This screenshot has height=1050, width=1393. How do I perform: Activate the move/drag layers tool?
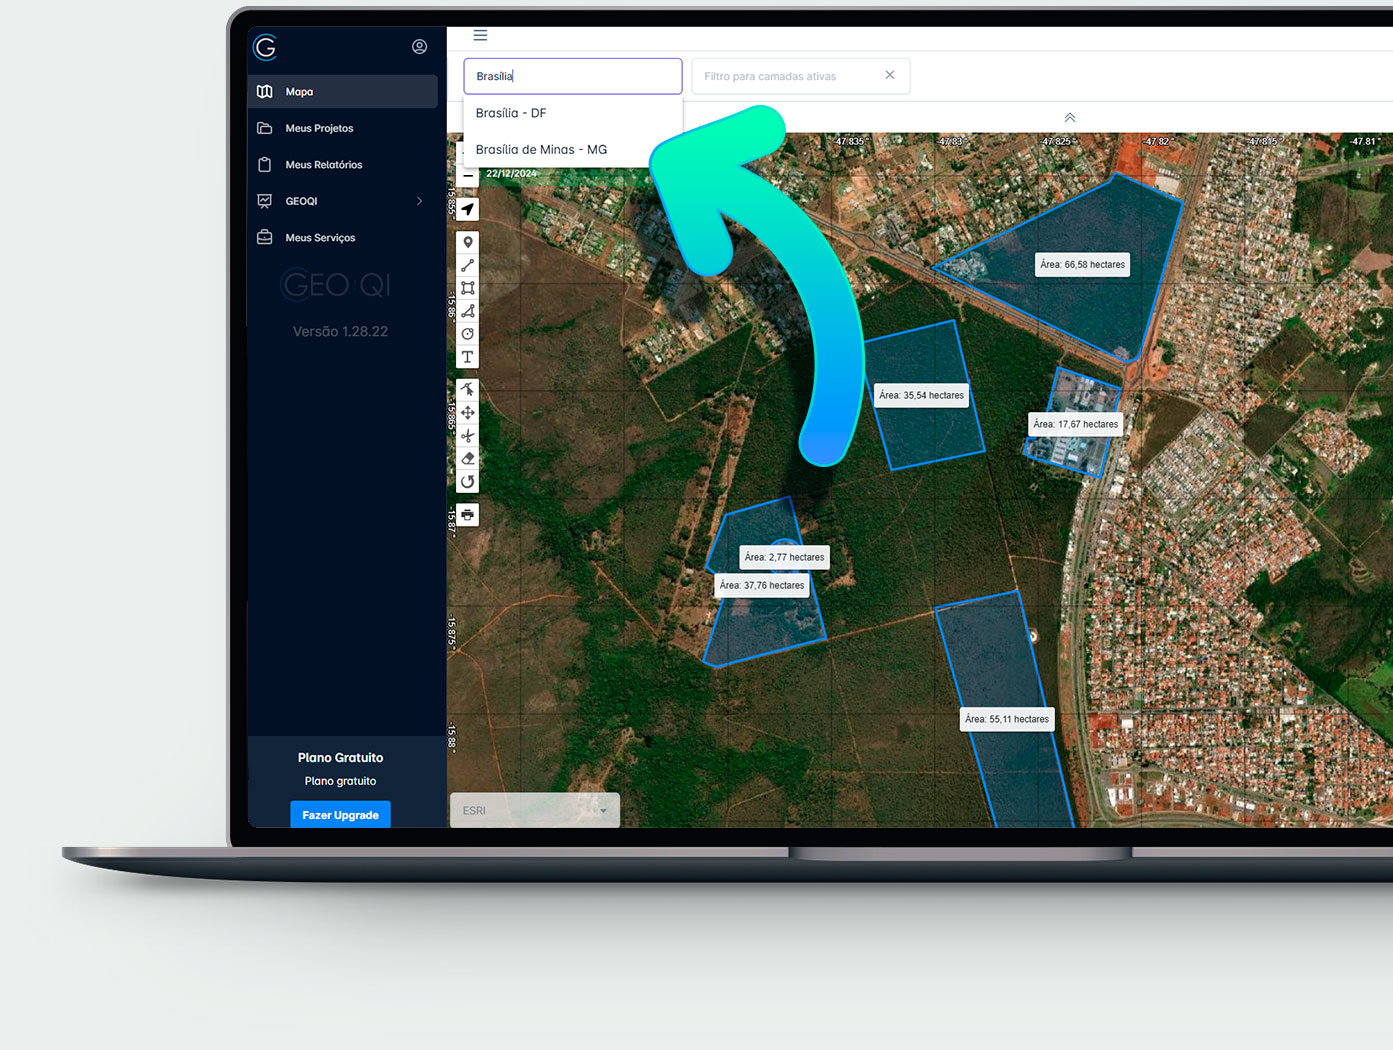coord(468,412)
